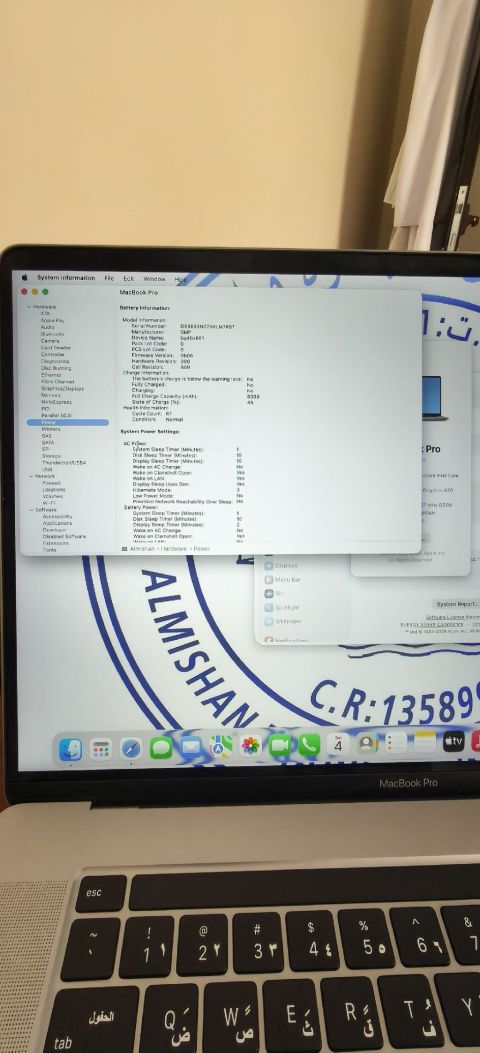The width and height of the screenshot is (480, 1053).
Task: Select Fibre Channel in the sidebar
Action: (x=57, y=381)
